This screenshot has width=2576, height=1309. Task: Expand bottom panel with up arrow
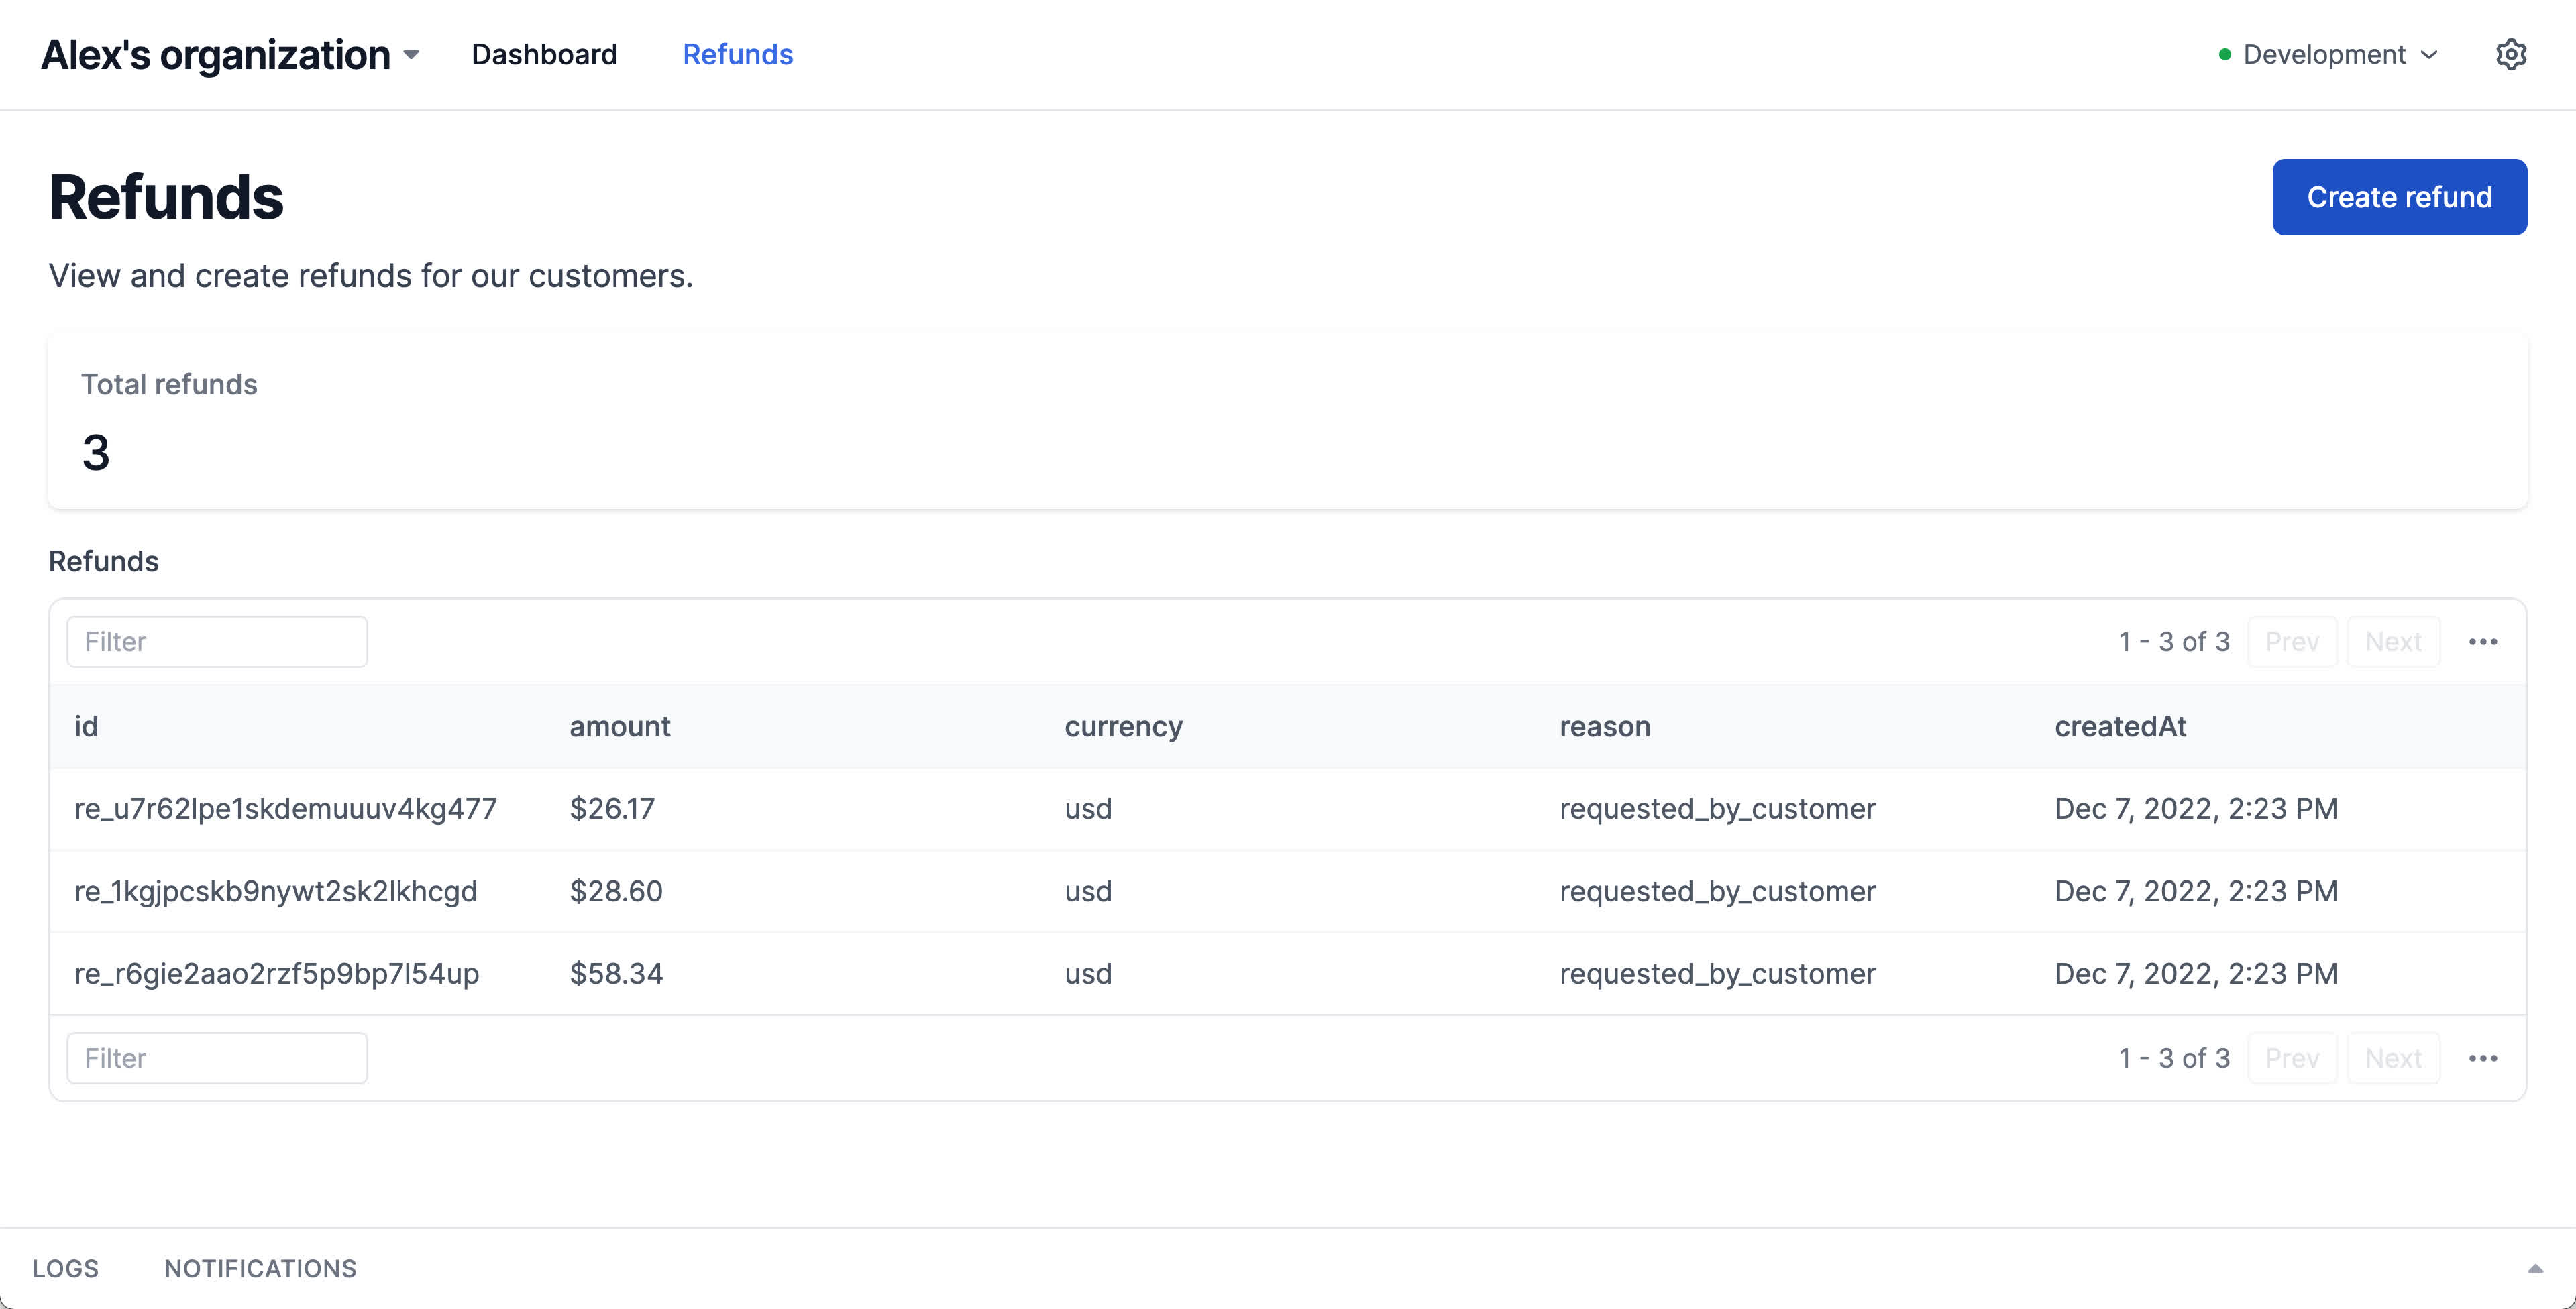2534,1268
